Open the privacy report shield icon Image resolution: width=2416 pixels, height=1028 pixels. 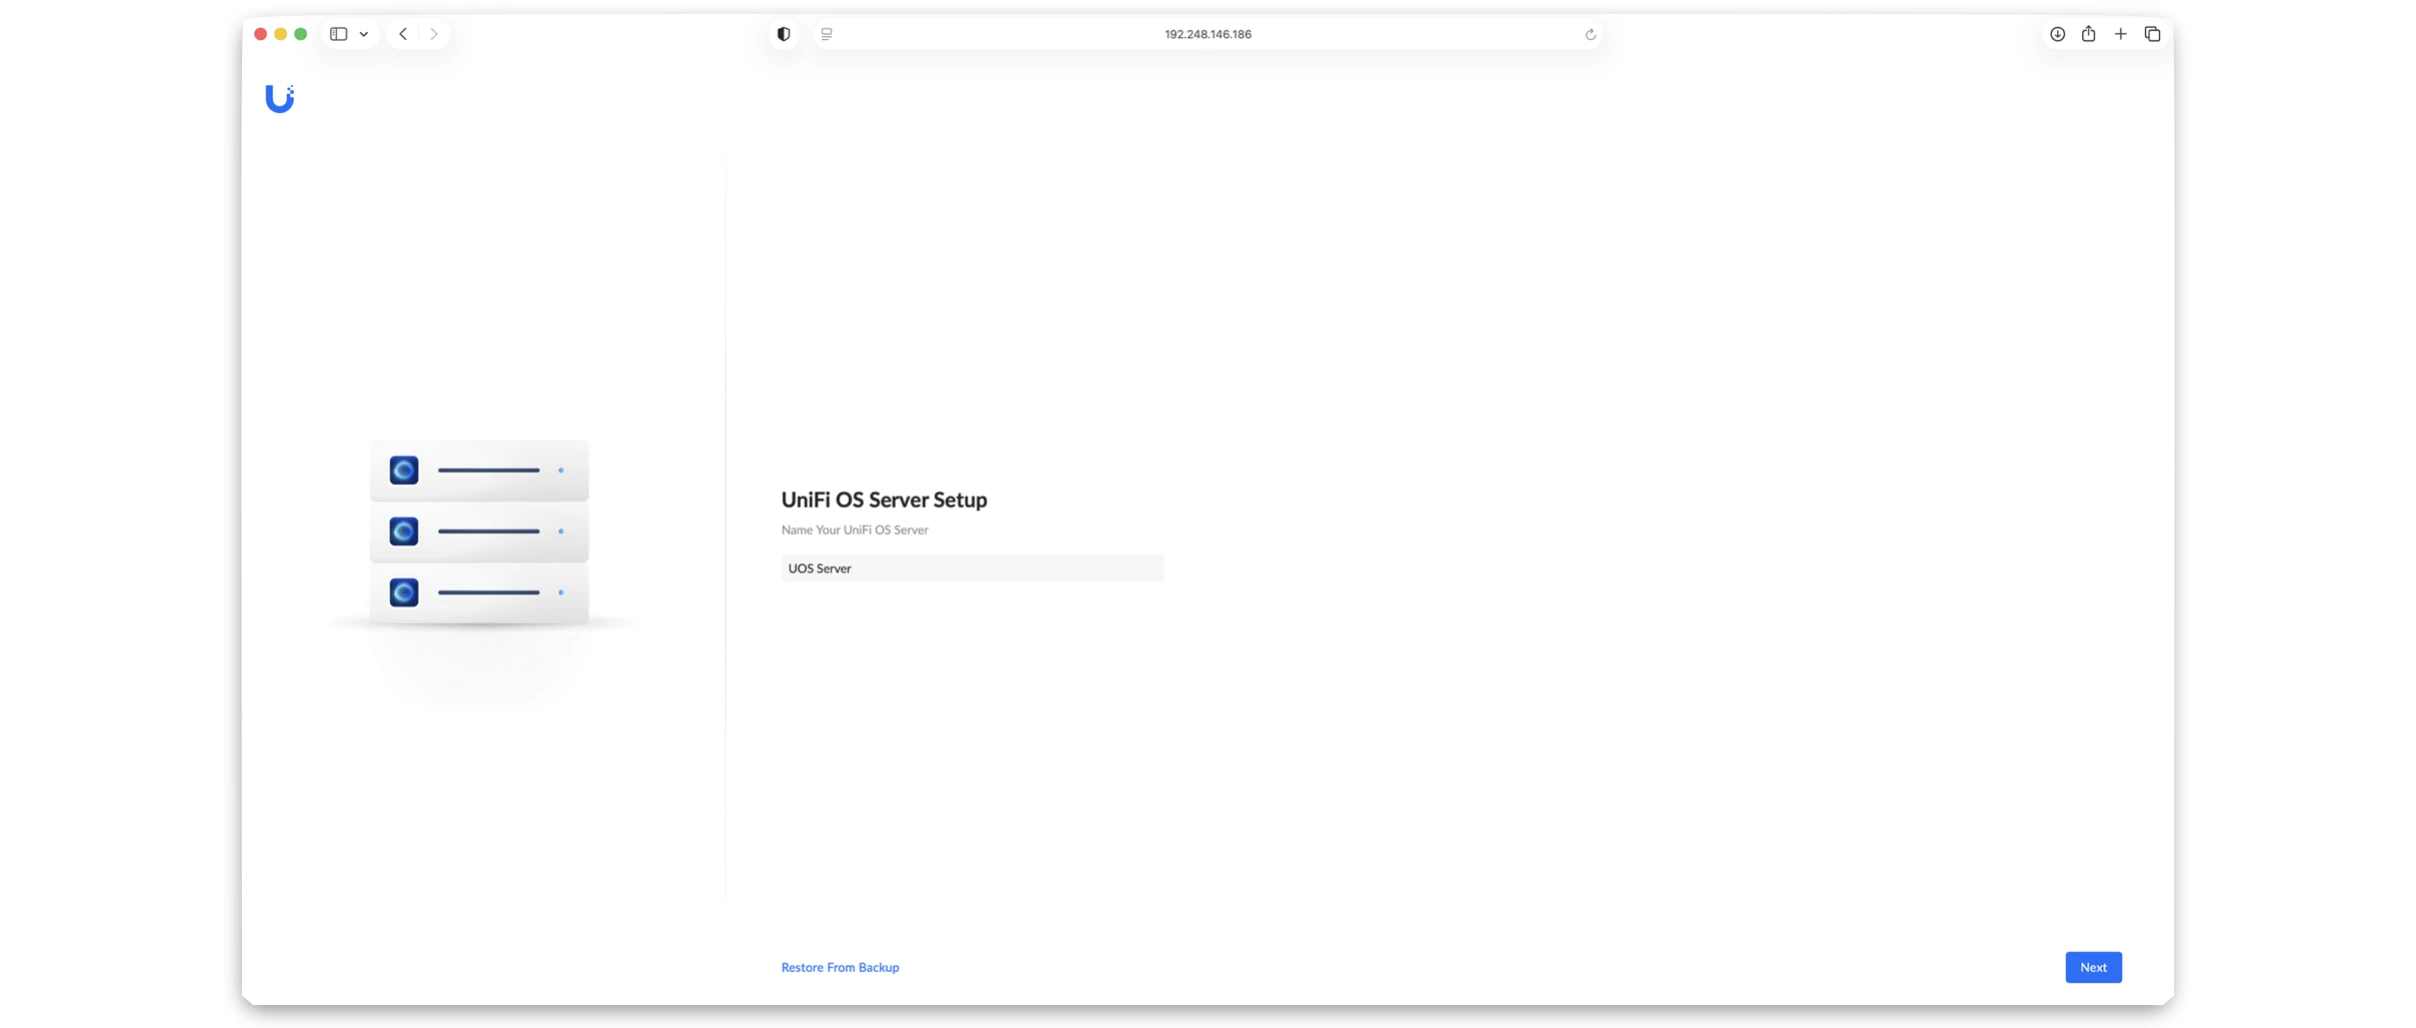point(784,34)
